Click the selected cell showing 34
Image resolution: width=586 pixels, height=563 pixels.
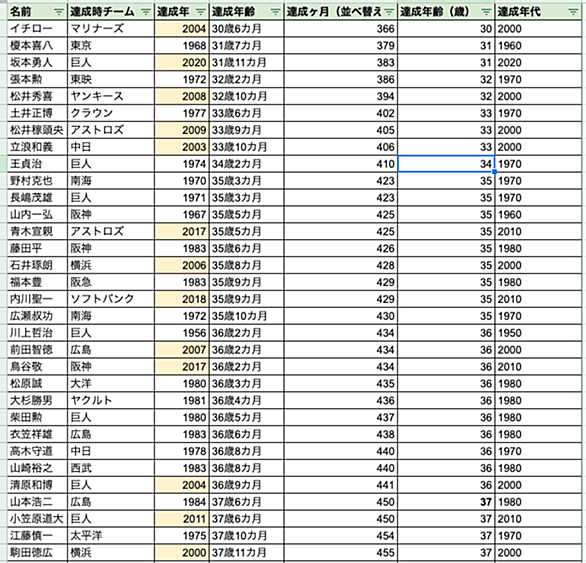coord(446,164)
